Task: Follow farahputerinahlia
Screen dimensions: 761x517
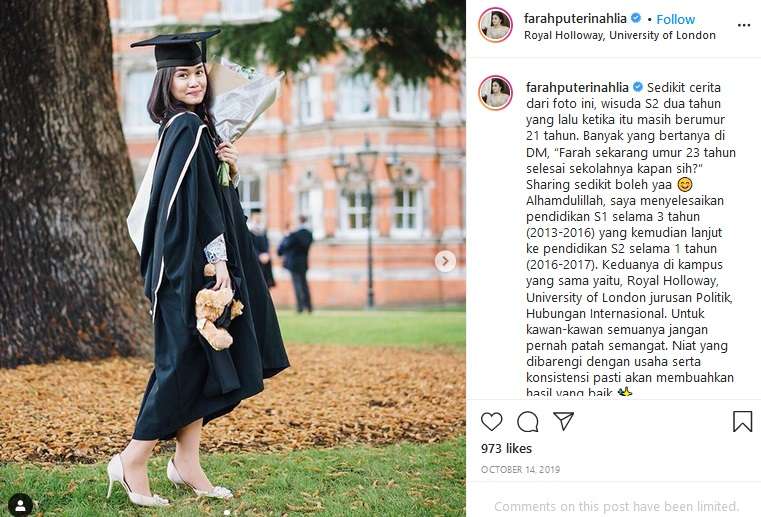Action: pos(676,19)
